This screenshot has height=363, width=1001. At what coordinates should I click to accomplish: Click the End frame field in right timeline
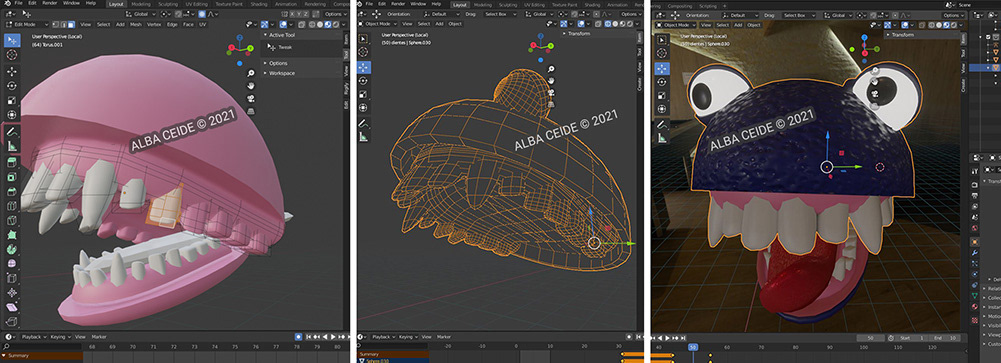point(945,337)
